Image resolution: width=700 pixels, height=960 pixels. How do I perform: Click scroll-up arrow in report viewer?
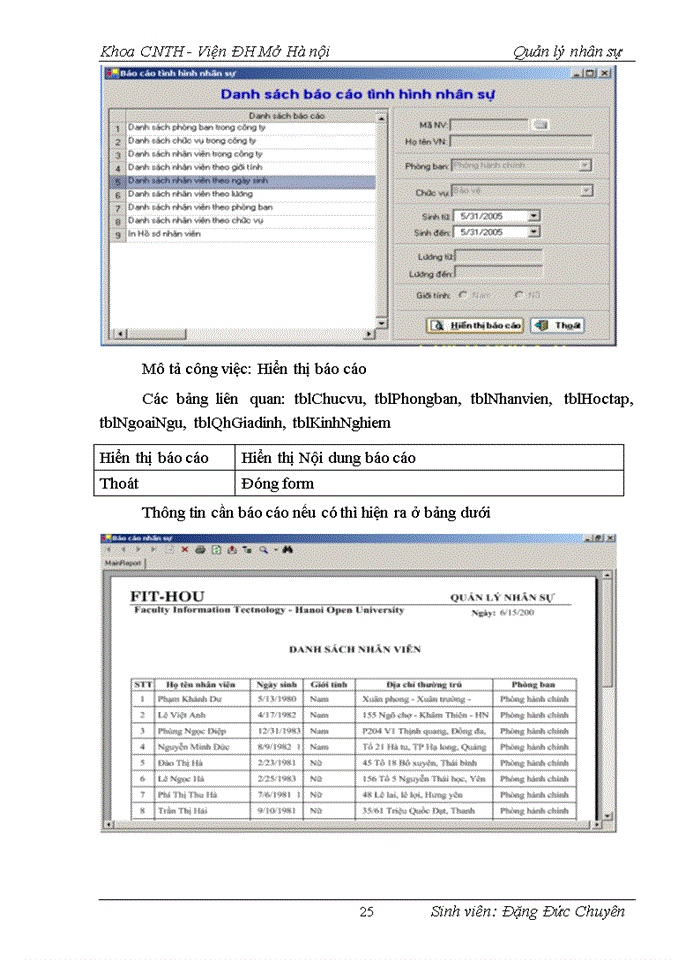coord(607,576)
